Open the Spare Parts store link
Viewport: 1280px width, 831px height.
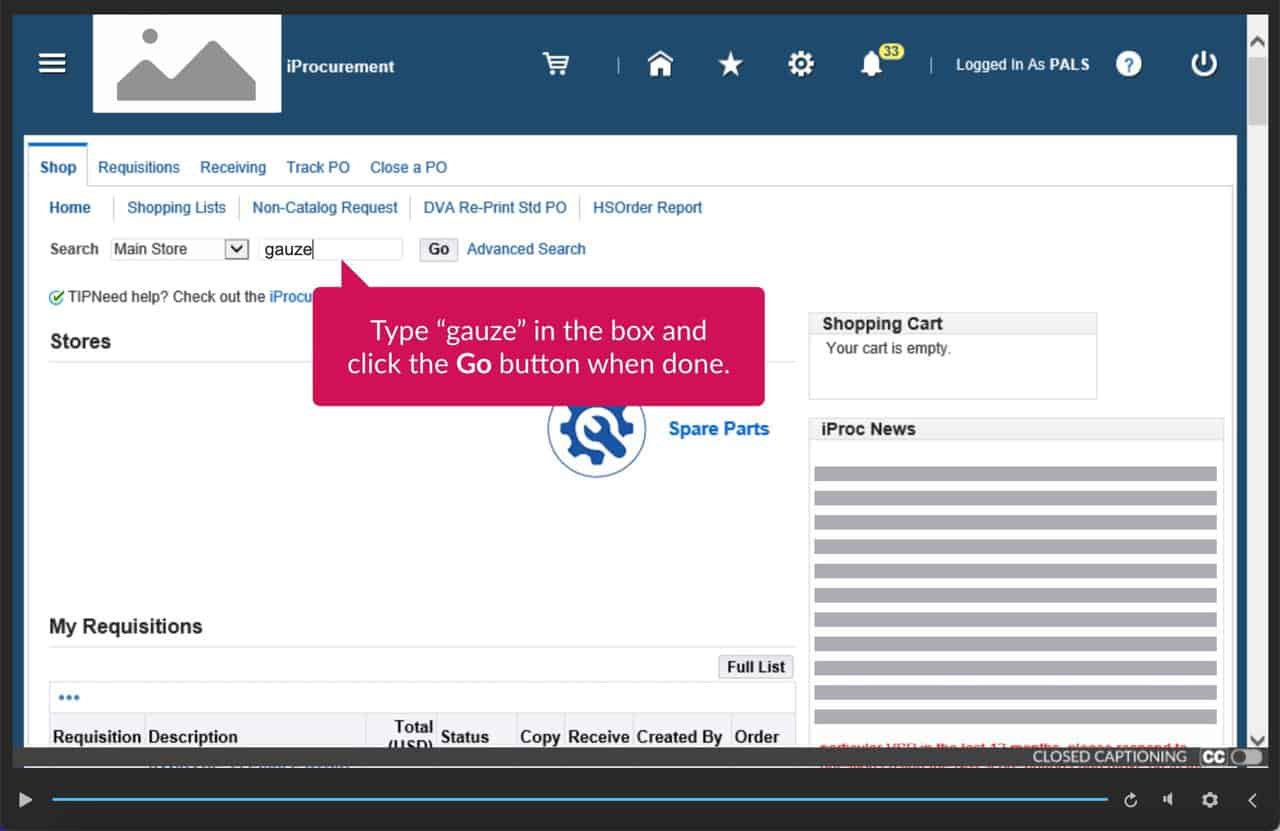[x=719, y=429]
